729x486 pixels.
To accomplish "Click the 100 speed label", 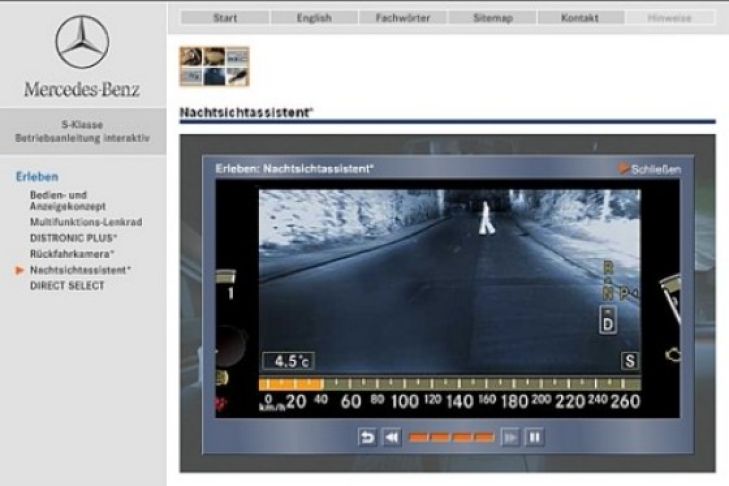I will (x=405, y=401).
